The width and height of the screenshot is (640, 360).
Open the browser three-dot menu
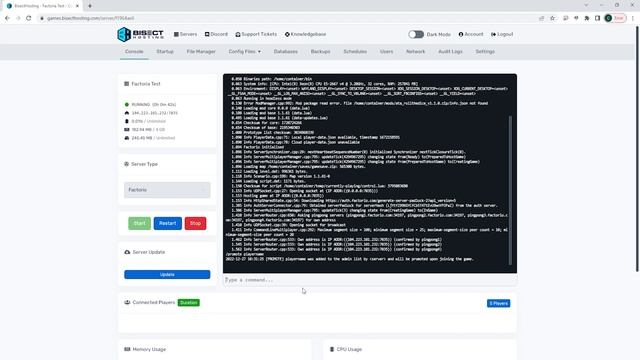(x=633, y=18)
